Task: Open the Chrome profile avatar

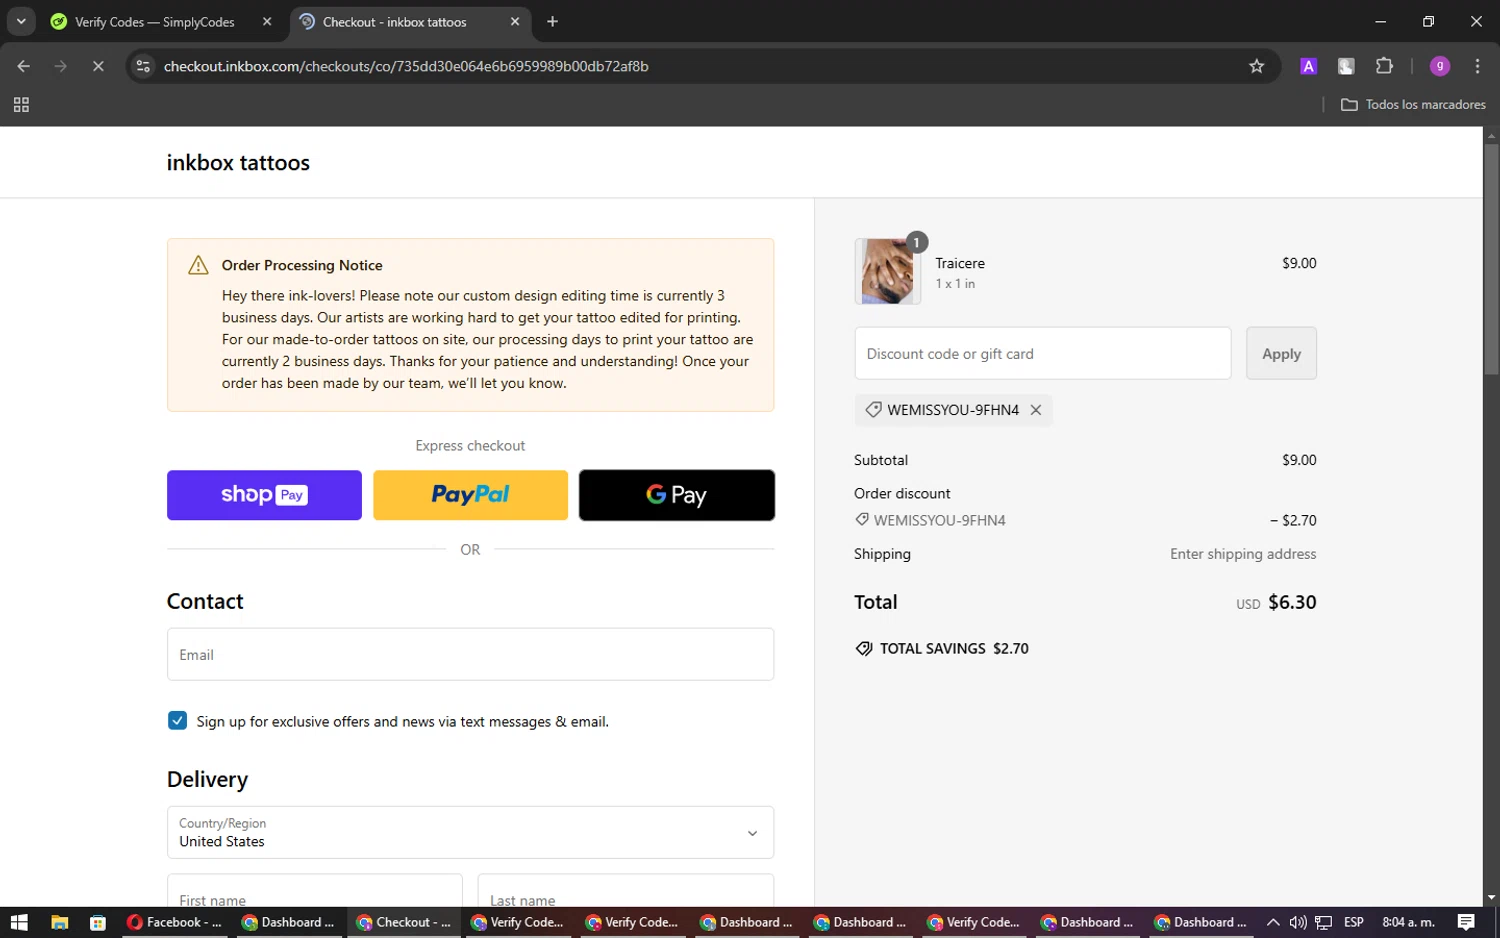Action: click(x=1440, y=66)
